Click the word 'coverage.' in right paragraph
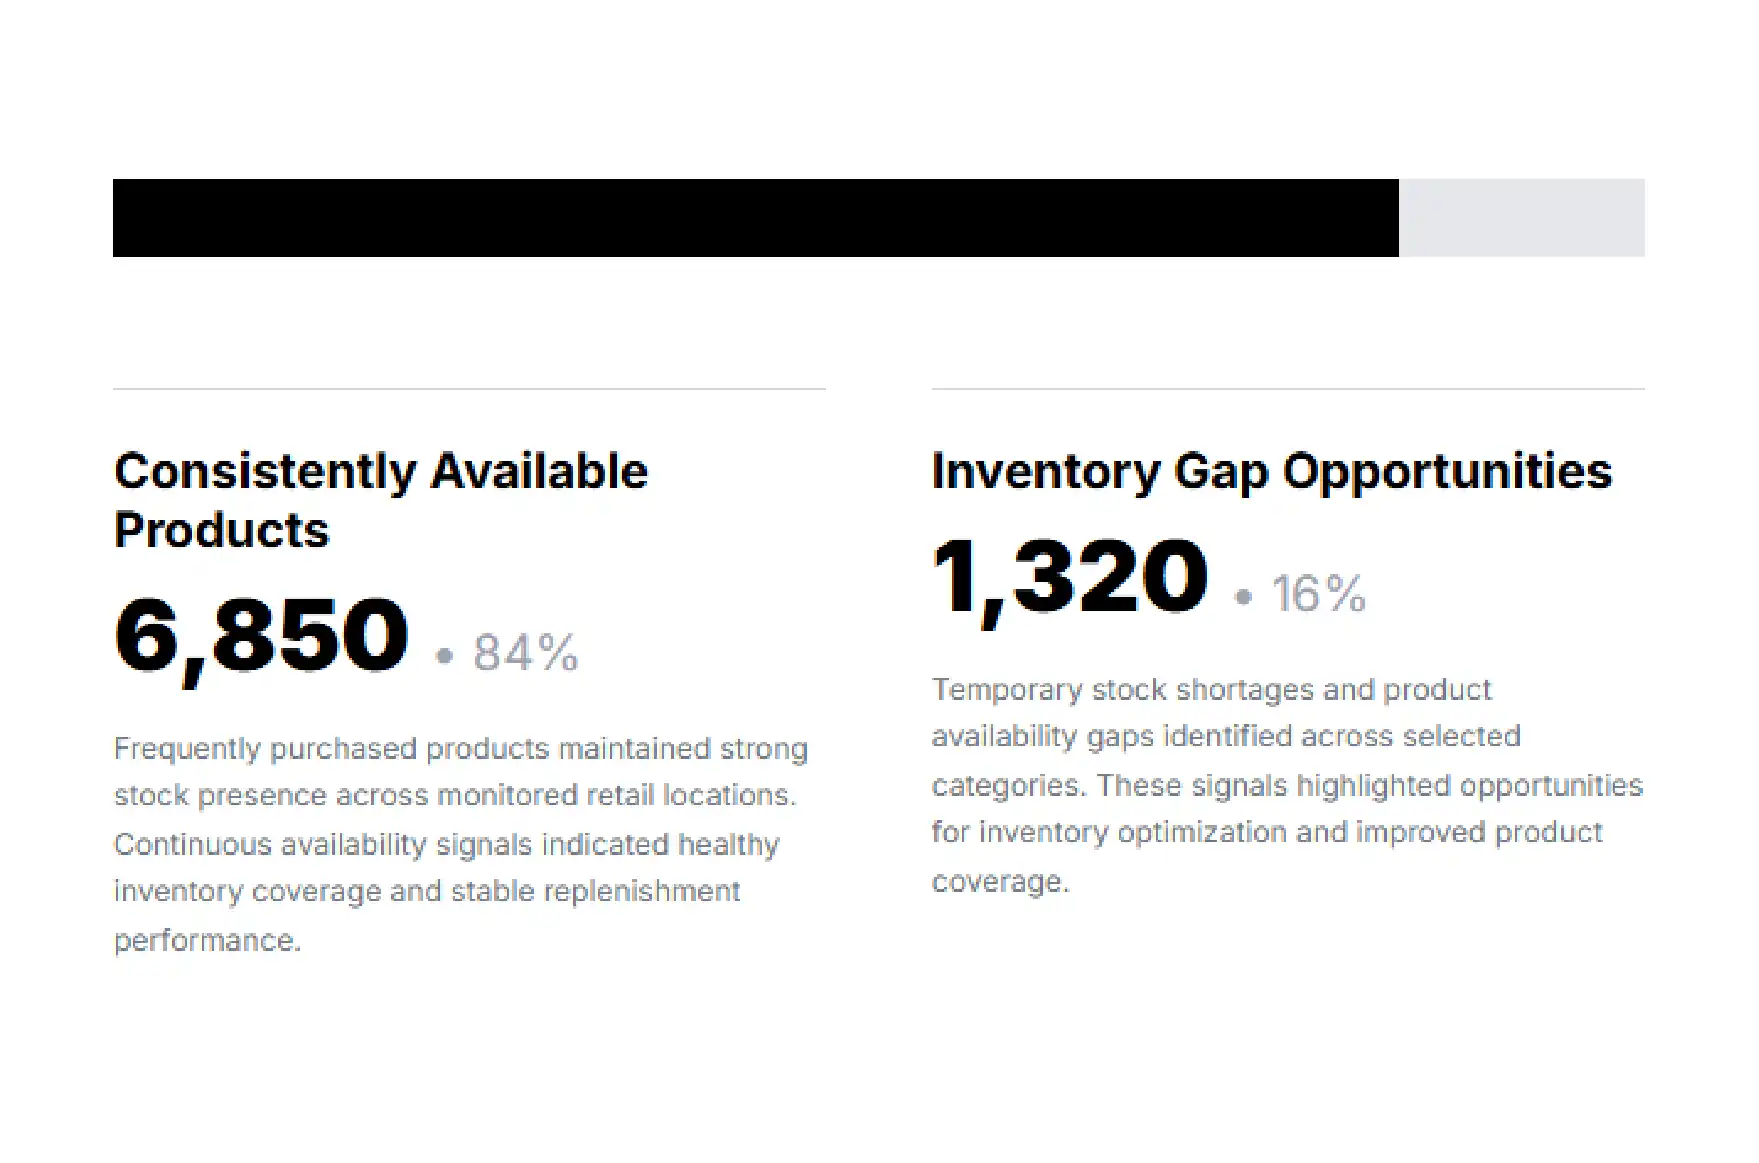This screenshot has height=1163, width=1759. [1001, 882]
